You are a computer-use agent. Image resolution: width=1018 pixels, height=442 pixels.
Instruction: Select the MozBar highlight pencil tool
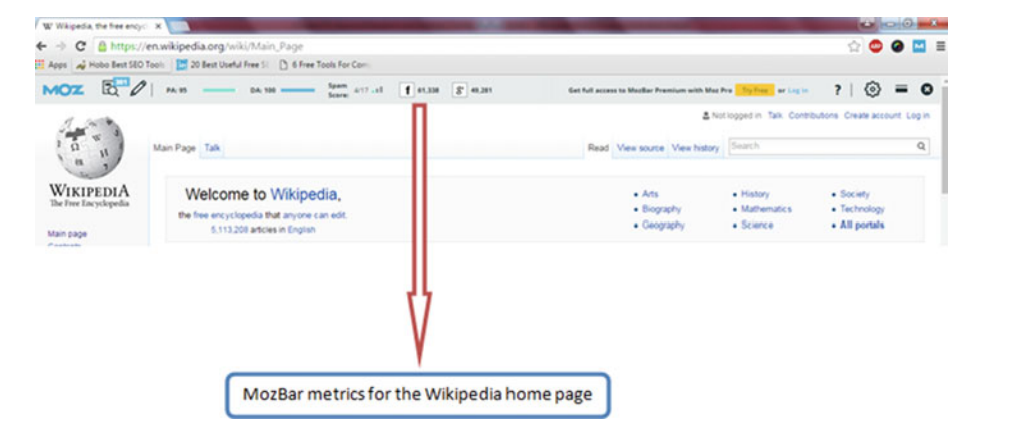pyautogui.click(x=138, y=89)
